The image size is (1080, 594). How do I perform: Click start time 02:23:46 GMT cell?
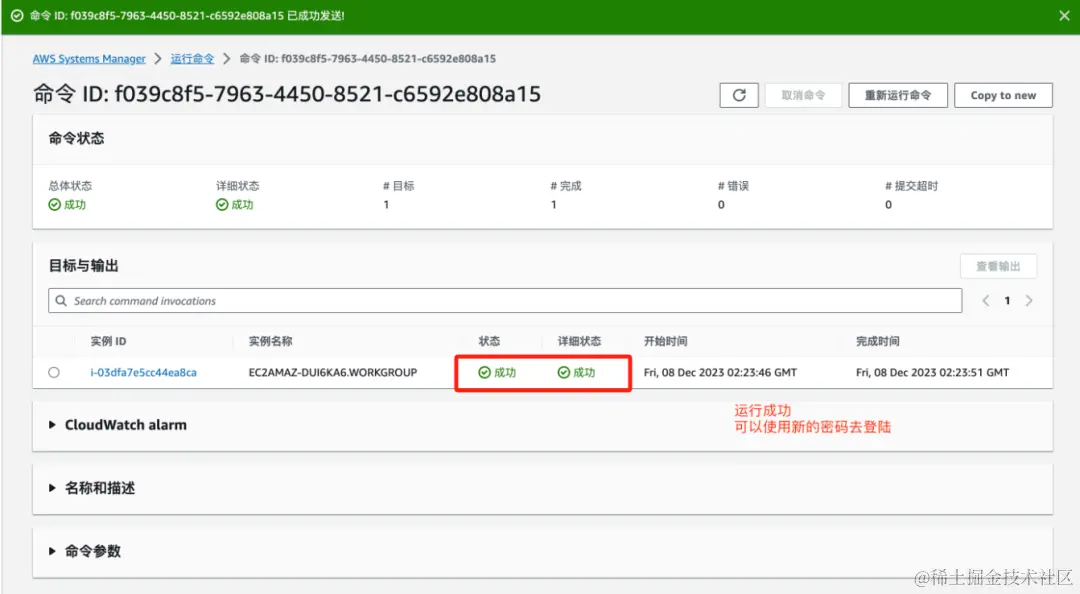720,372
